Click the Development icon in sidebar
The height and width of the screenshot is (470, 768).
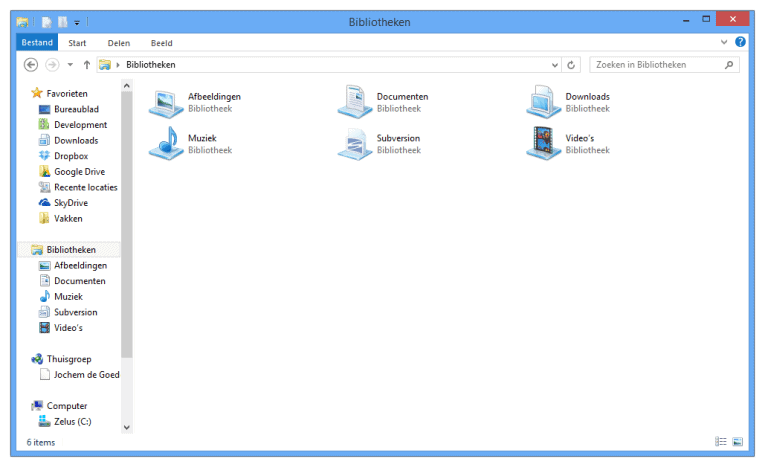(44, 124)
